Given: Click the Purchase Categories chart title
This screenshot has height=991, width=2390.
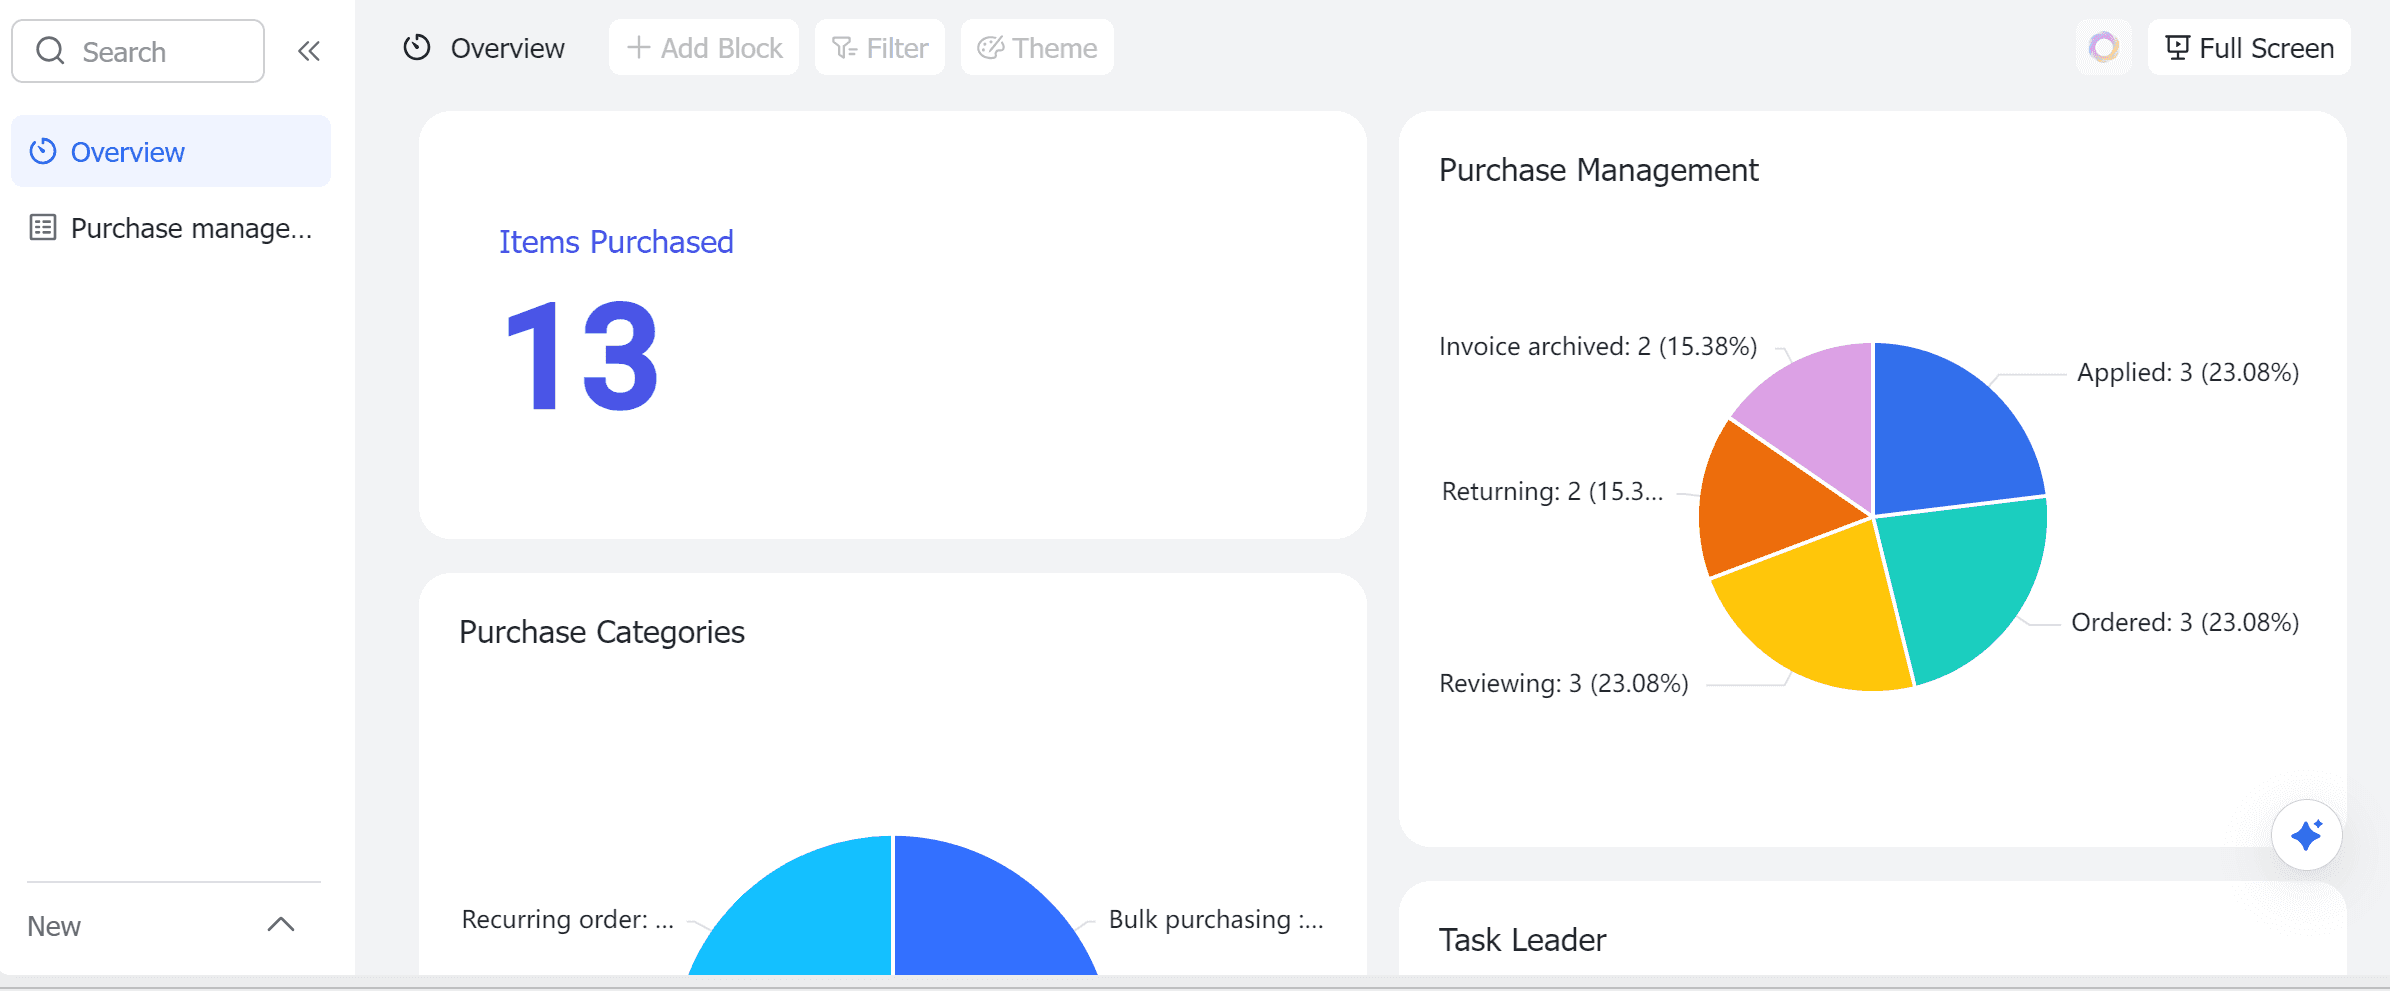Looking at the screenshot, I should [602, 632].
